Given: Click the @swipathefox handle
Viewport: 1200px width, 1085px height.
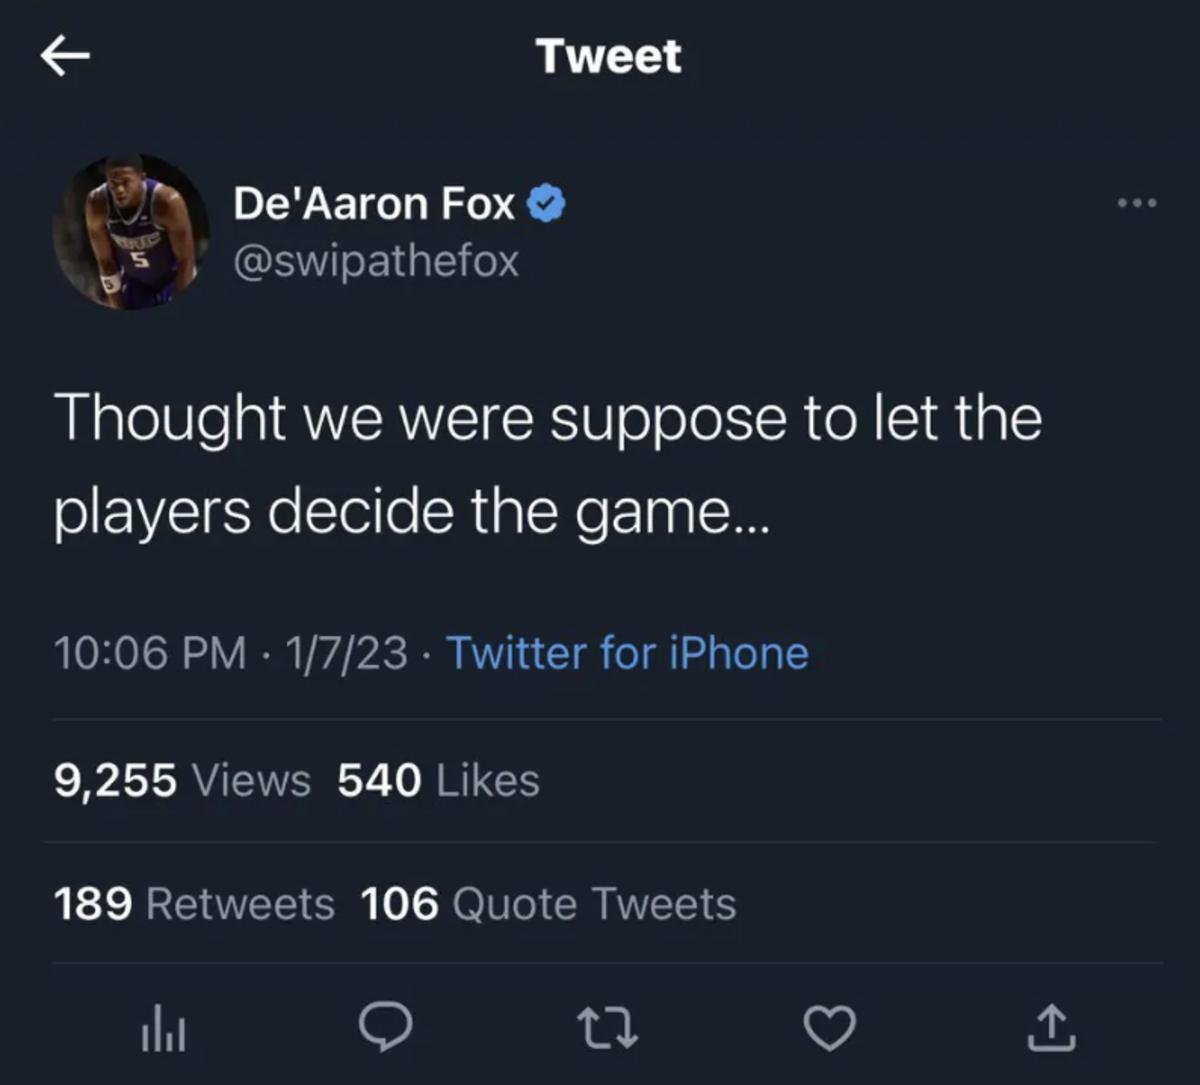Looking at the screenshot, I should point(375,262).
